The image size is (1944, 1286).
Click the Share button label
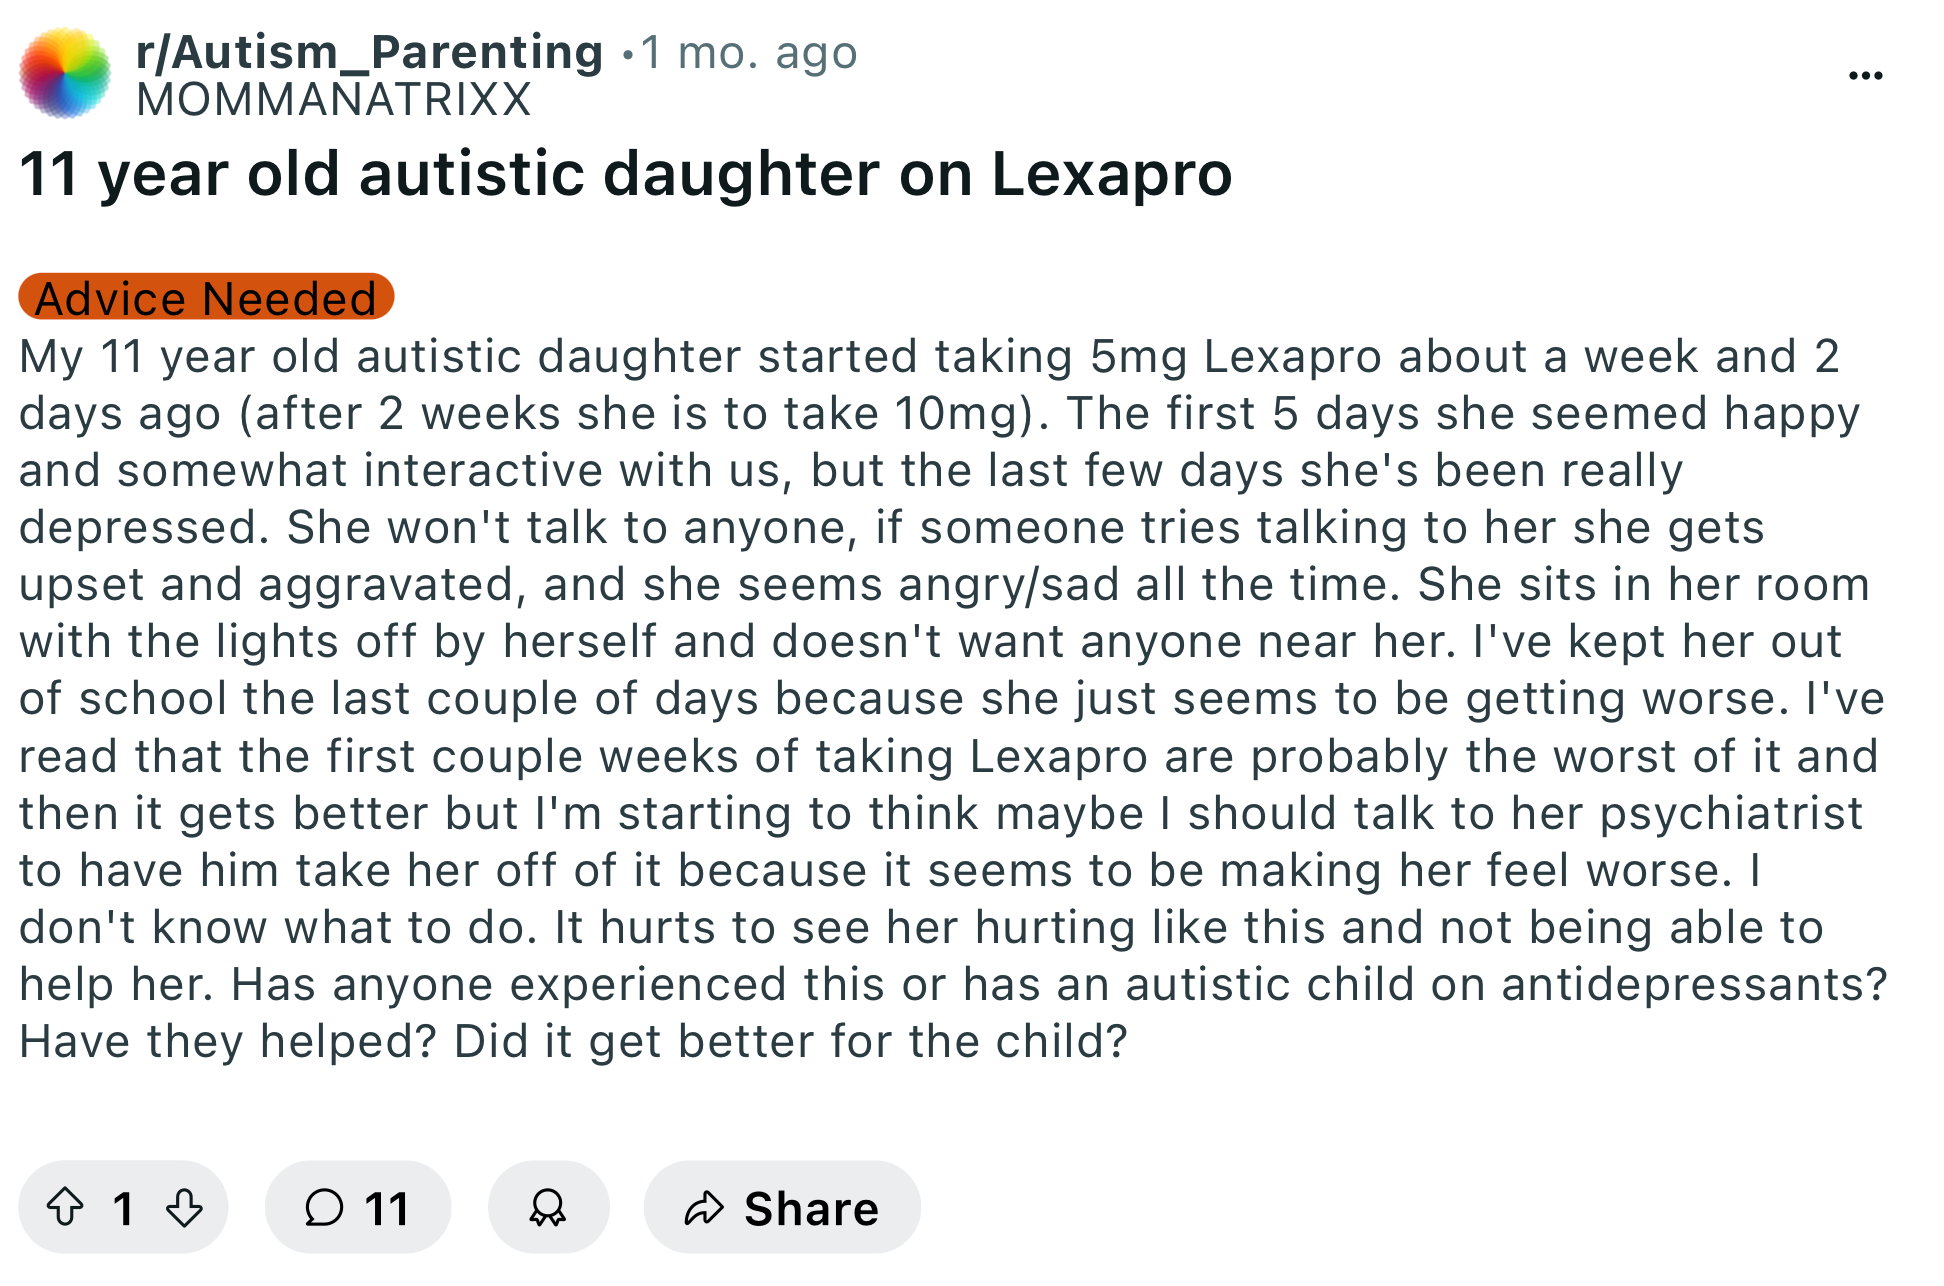pos(811,1208)
